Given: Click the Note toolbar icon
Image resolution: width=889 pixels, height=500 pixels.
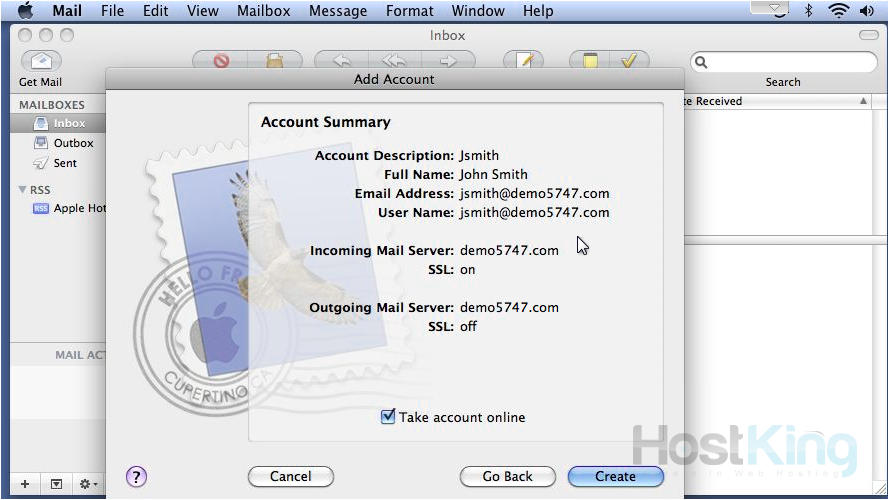Looking at the screenshot, I should [590, 61].
